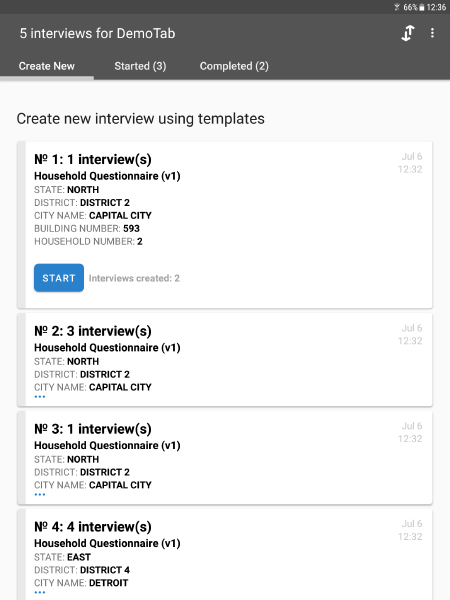Viewport: 450px width, 600px height.
Task: Expand details dots on assignment № 4
Action: tap(40, 593)
